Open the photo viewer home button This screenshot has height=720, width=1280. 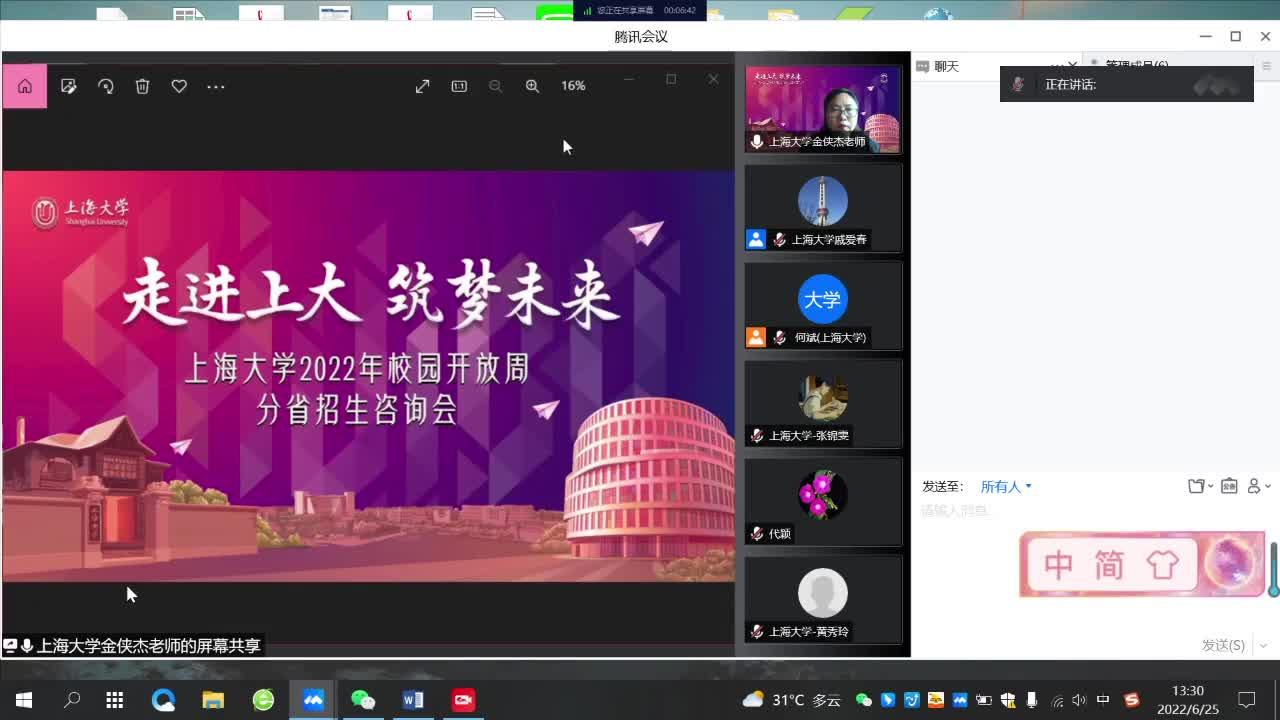(x=25, y=87)
